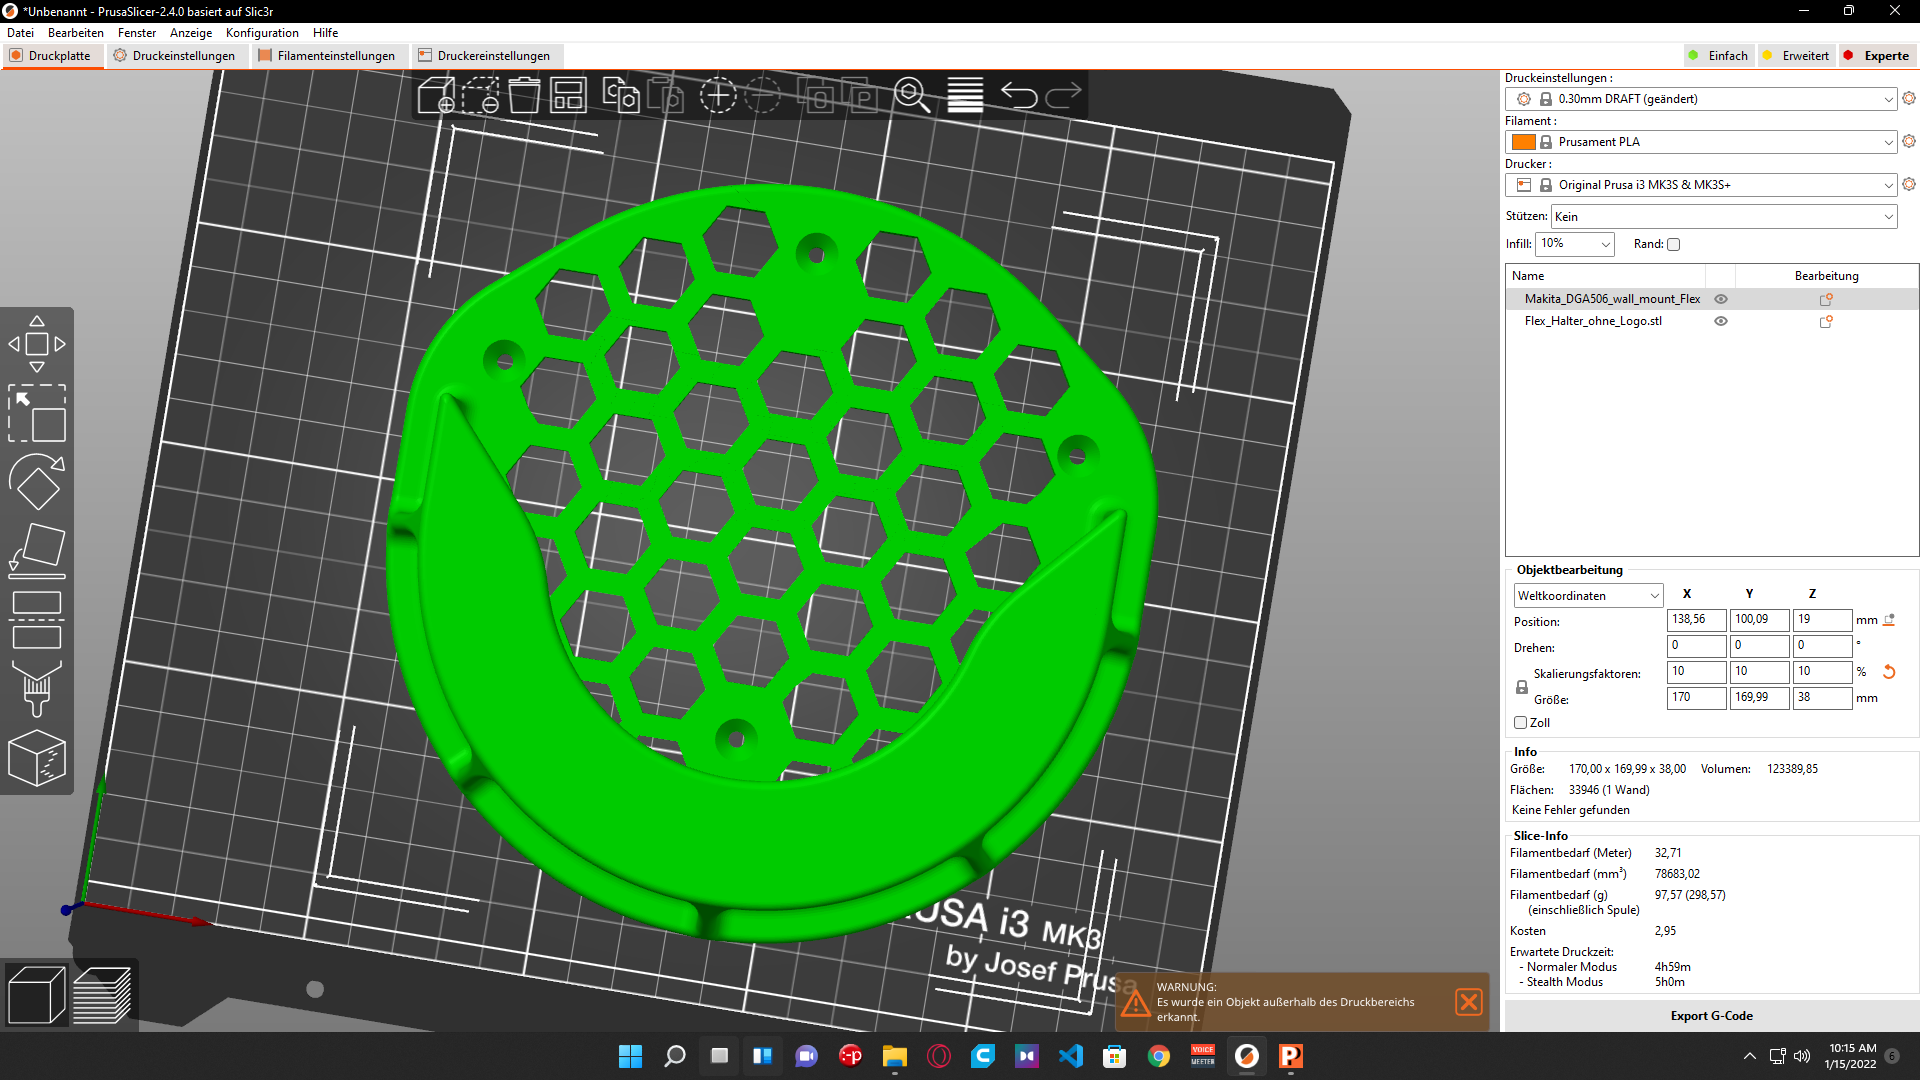Click the Position X input field
Screen dimensions: 1920x1080
(1696, 620)
